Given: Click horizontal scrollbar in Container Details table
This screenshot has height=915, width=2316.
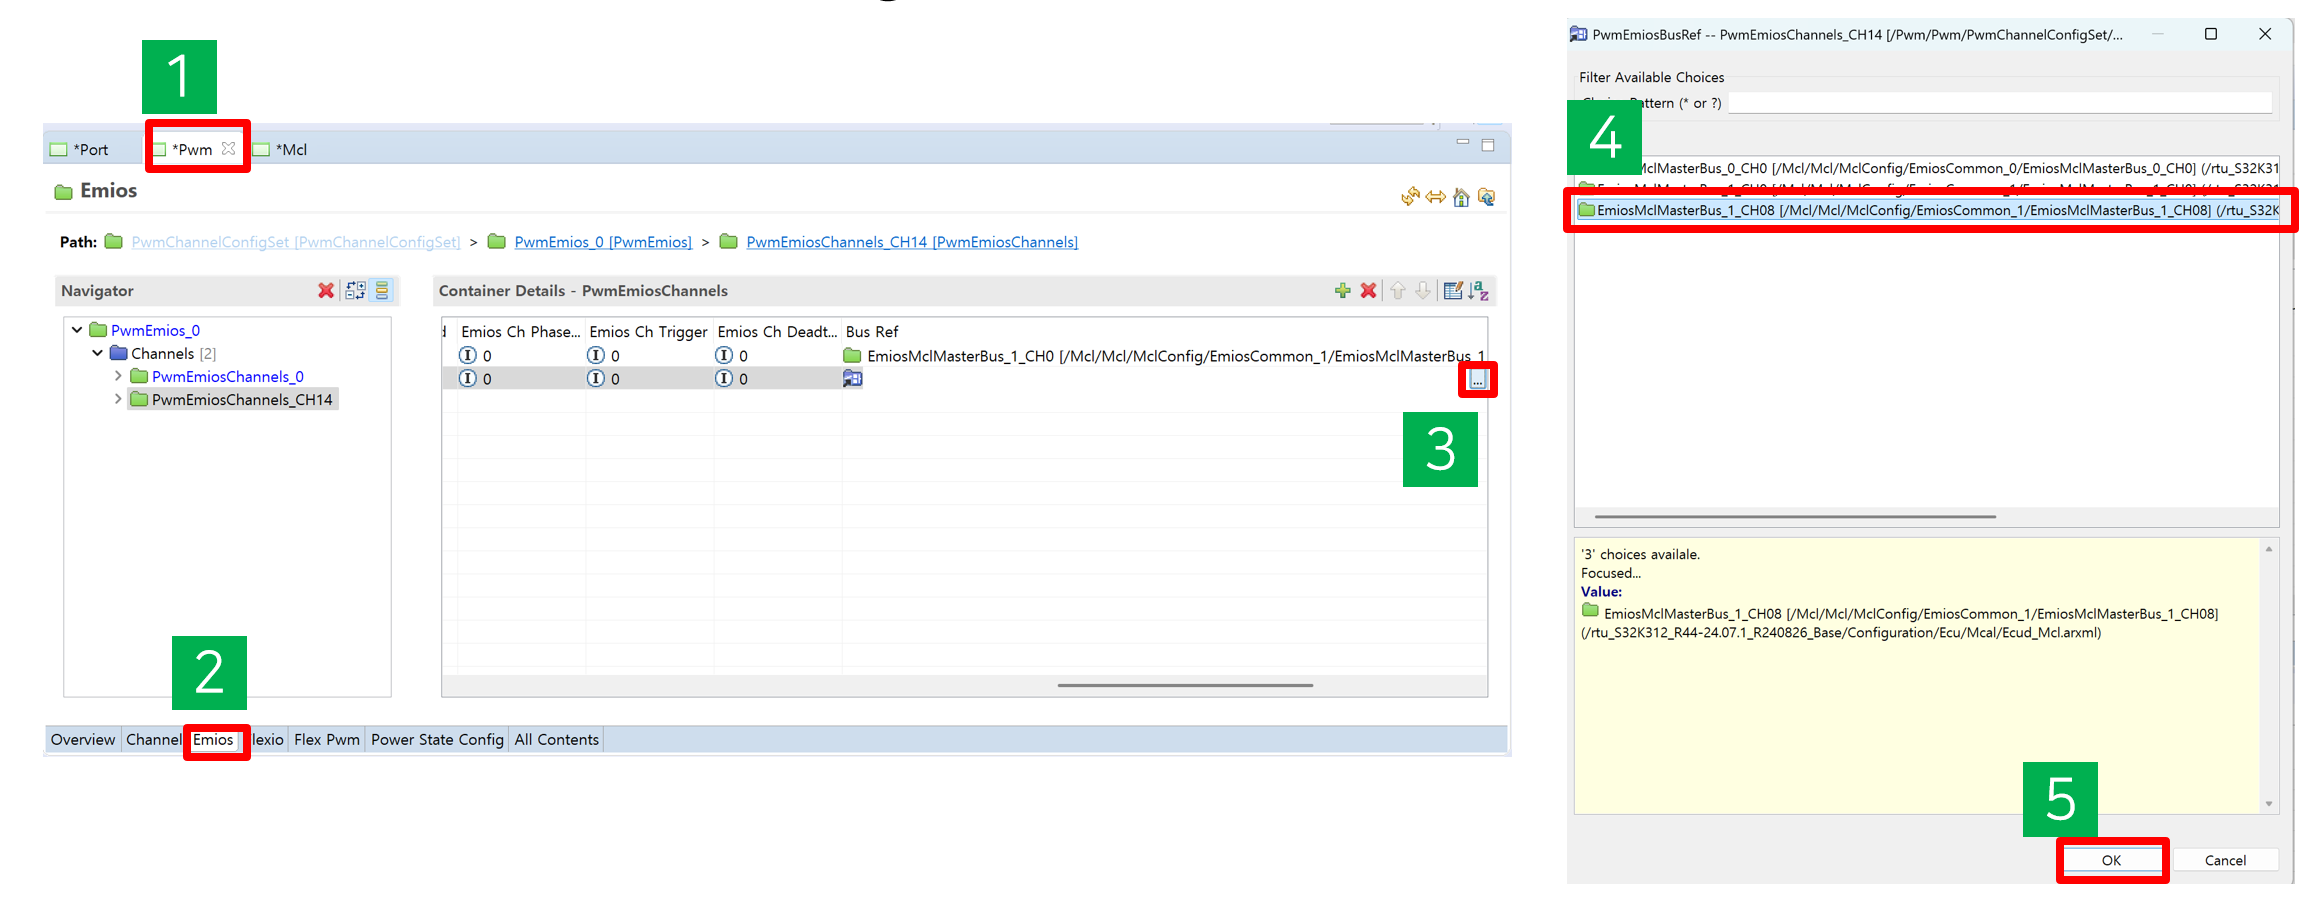Looking at the screenshot, I should pos(1184,686).
